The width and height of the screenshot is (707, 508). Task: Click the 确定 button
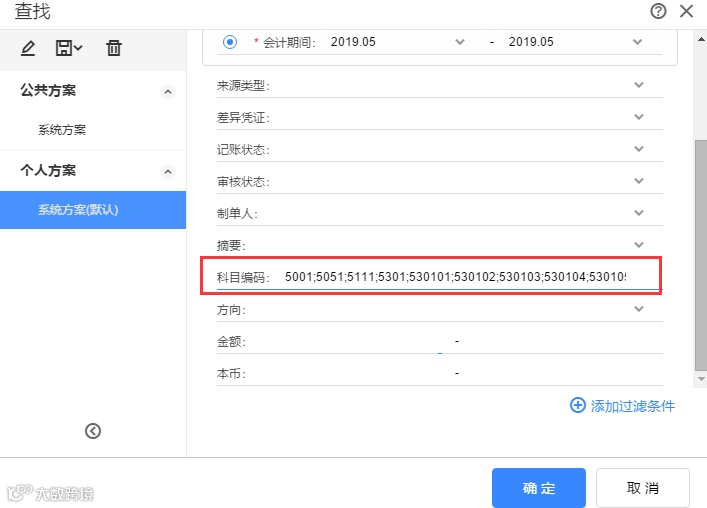pos(539,488)
